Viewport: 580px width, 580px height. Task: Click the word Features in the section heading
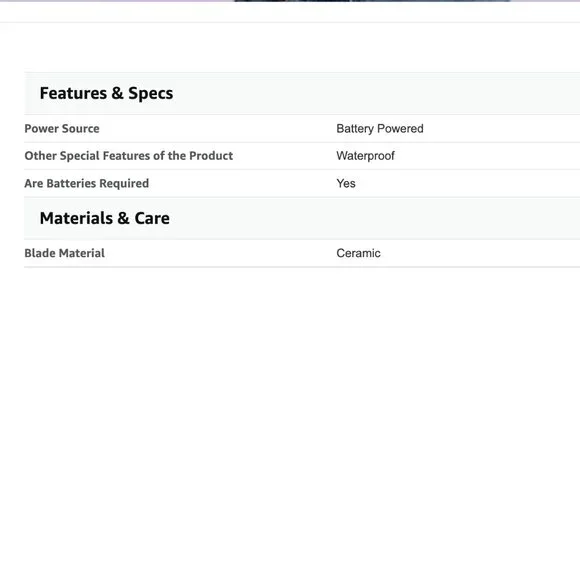click(73, 93)
